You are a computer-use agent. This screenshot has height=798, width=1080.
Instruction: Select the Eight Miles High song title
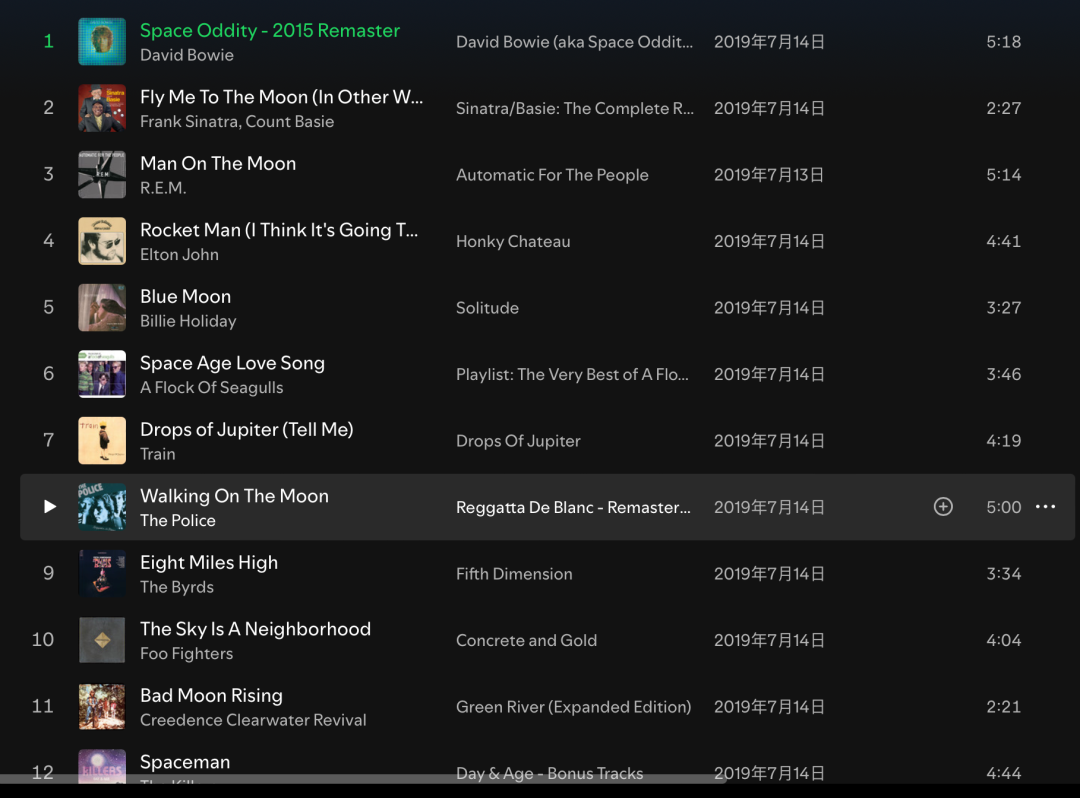point(209,563)
